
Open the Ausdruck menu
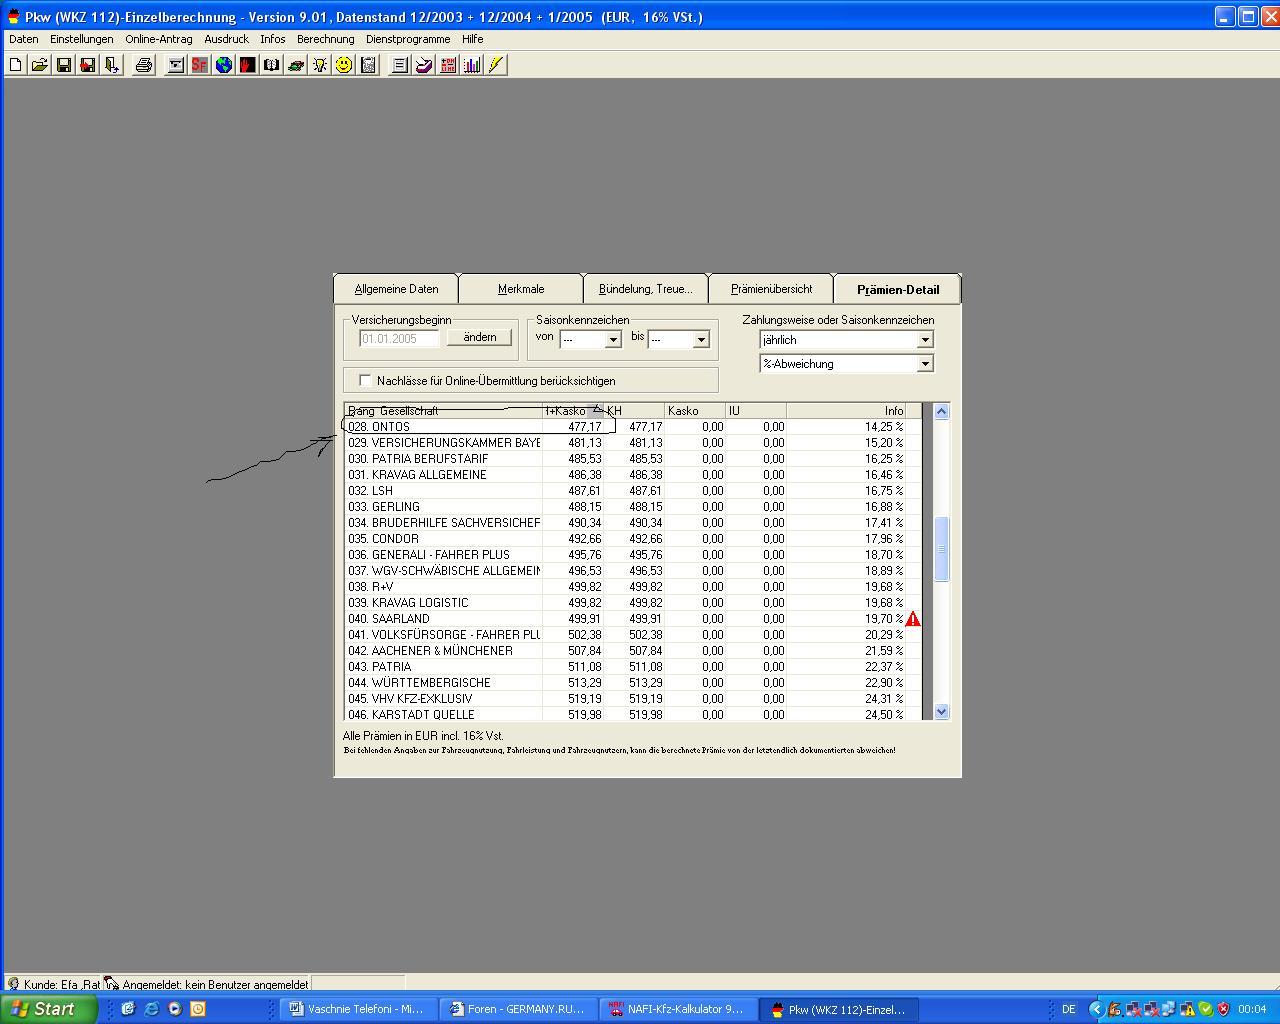coord(226,39)
